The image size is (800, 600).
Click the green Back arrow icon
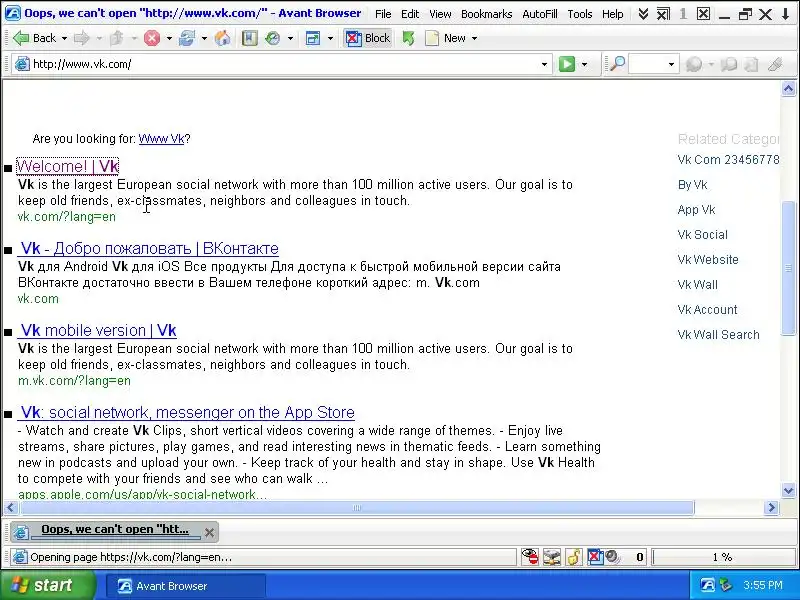click(20, 38)
